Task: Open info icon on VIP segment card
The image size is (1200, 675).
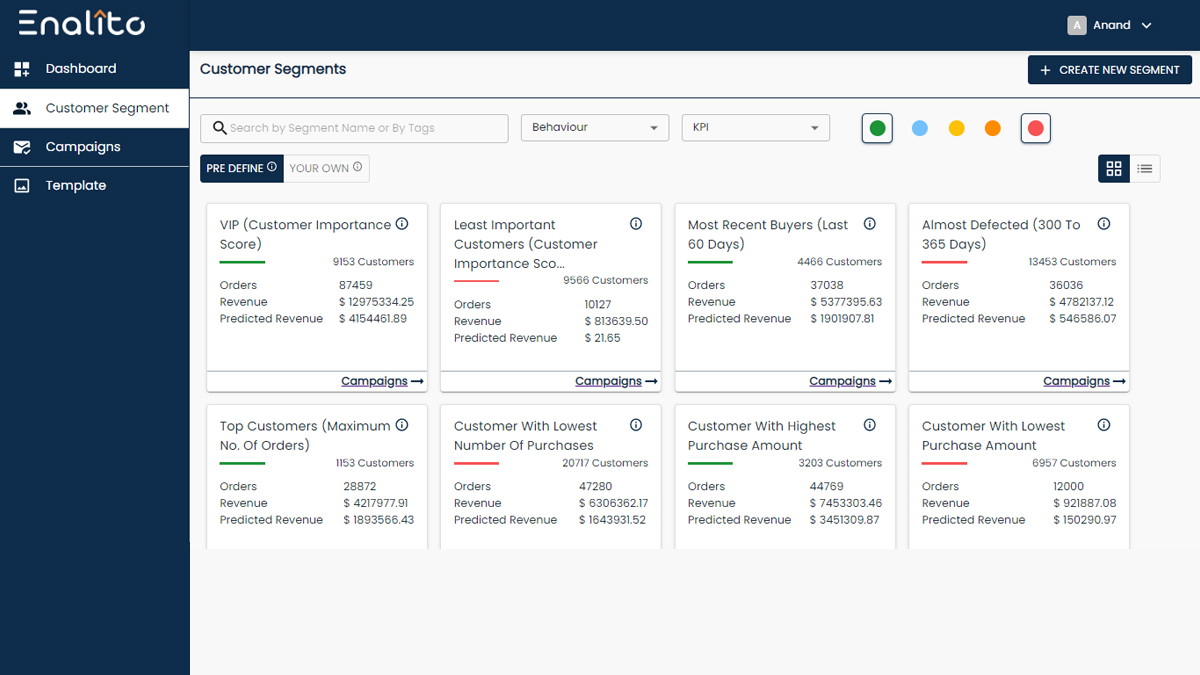Action: 402,224
